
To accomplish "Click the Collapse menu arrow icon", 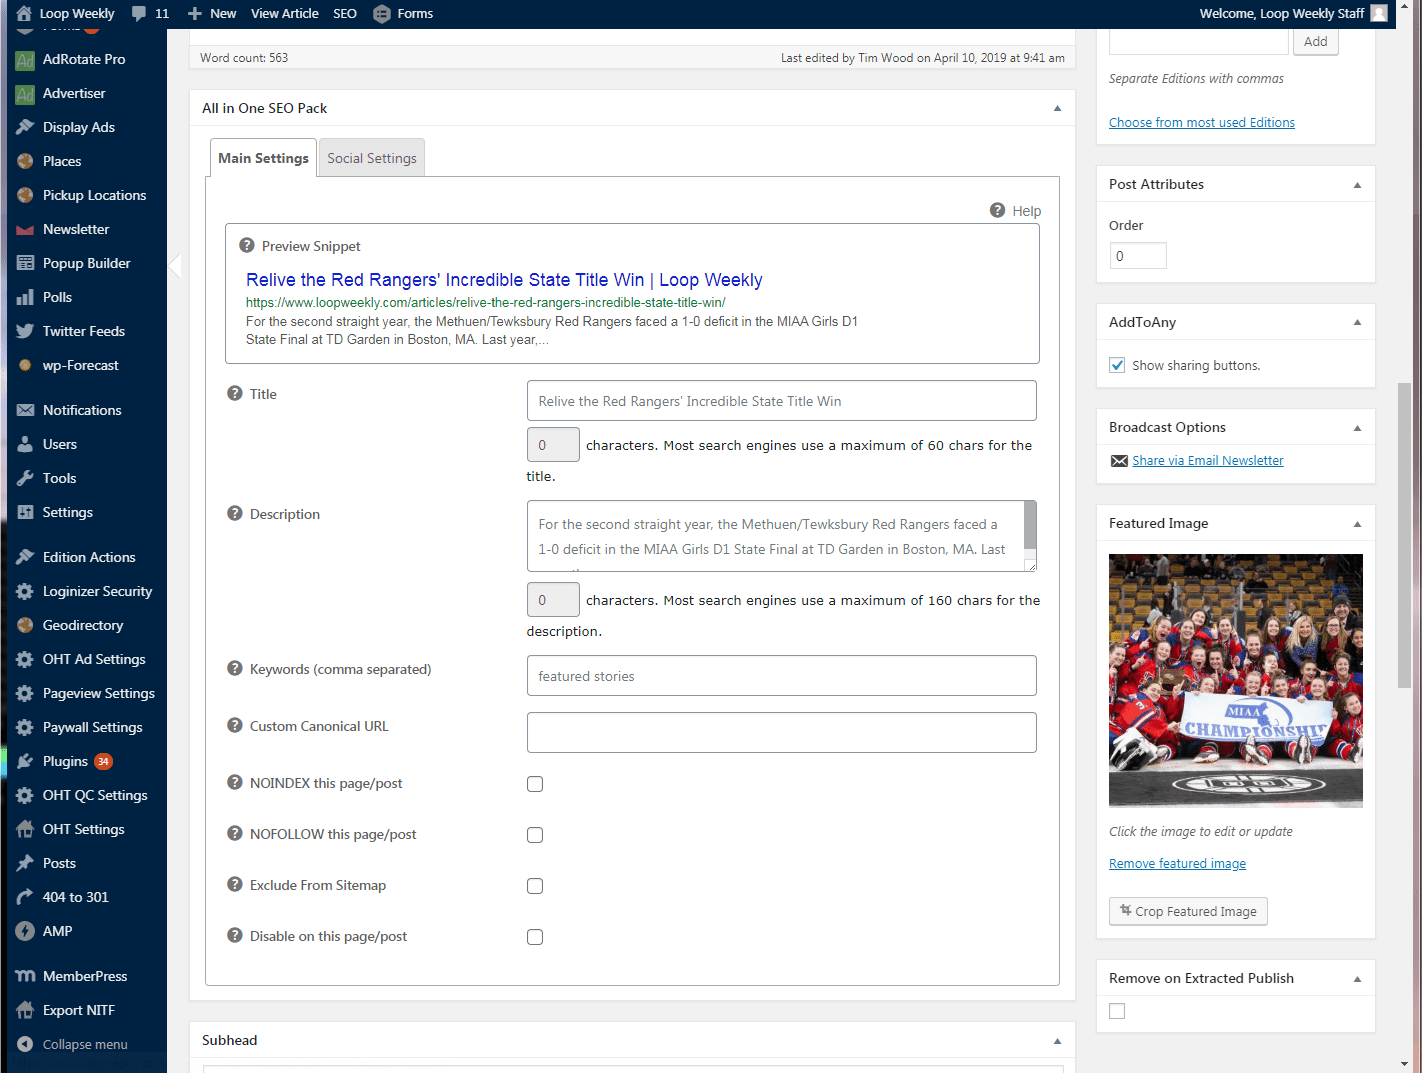I will [x=25, y=1044].
